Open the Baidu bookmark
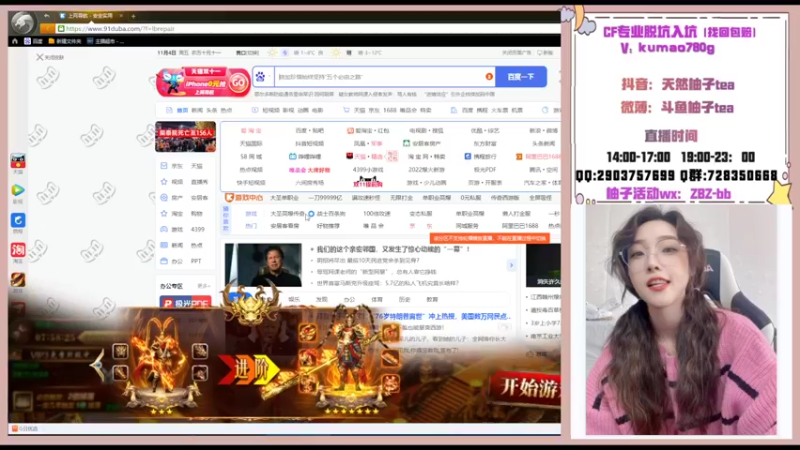 [33, 41]
